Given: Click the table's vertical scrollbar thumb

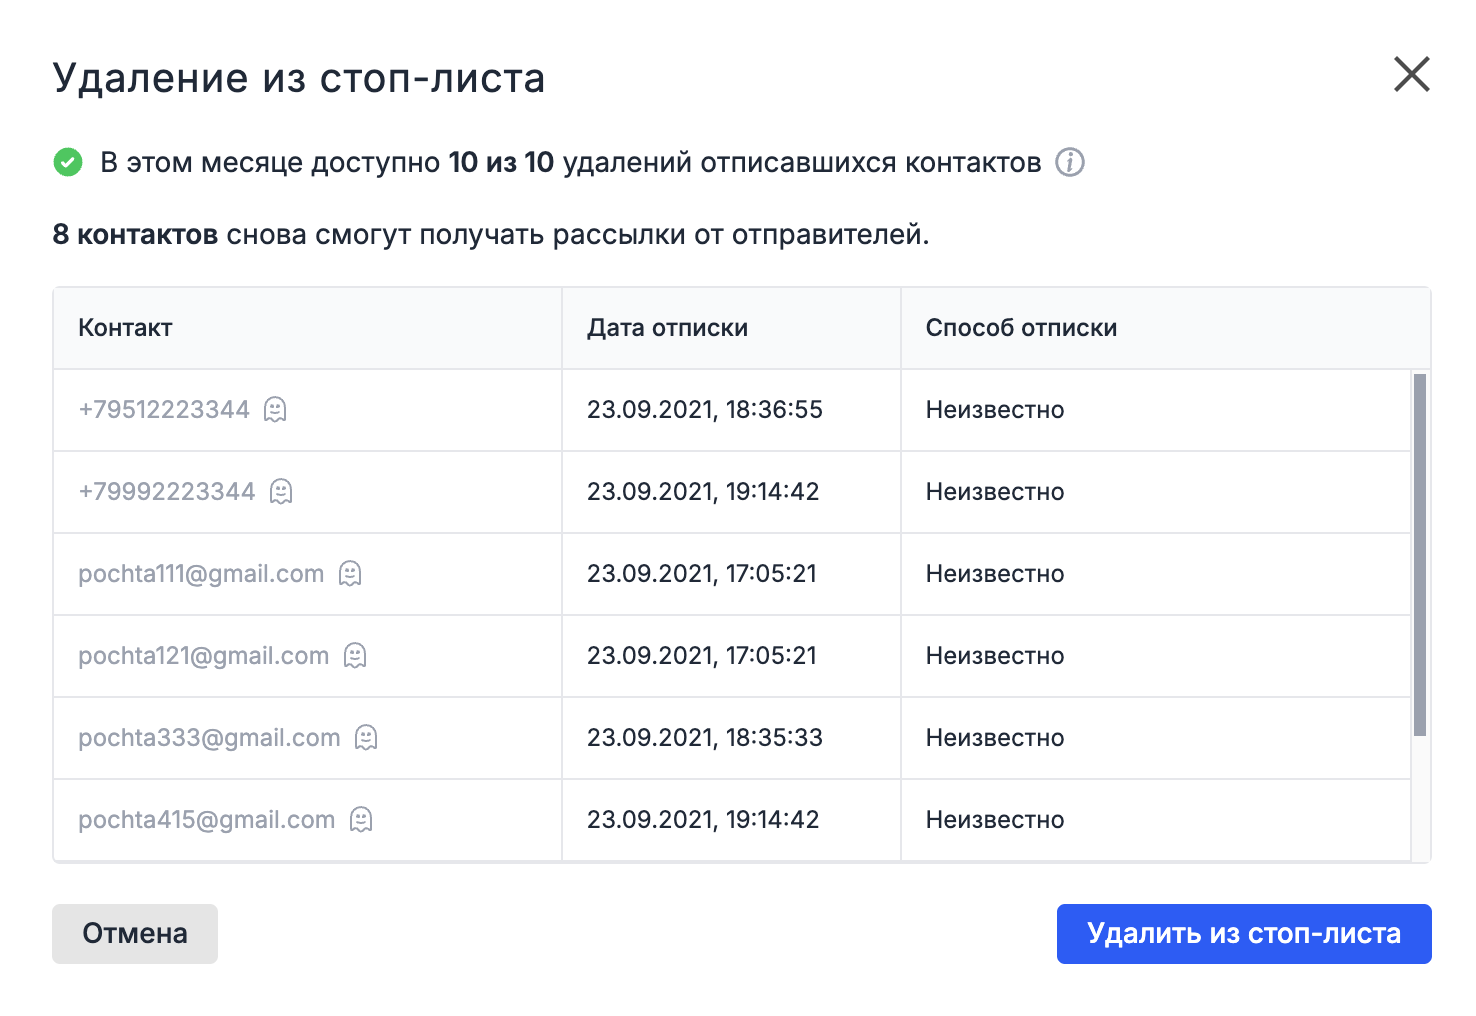Looking at the screenshot, I should pyautogui.click(x=1420, y=555).
